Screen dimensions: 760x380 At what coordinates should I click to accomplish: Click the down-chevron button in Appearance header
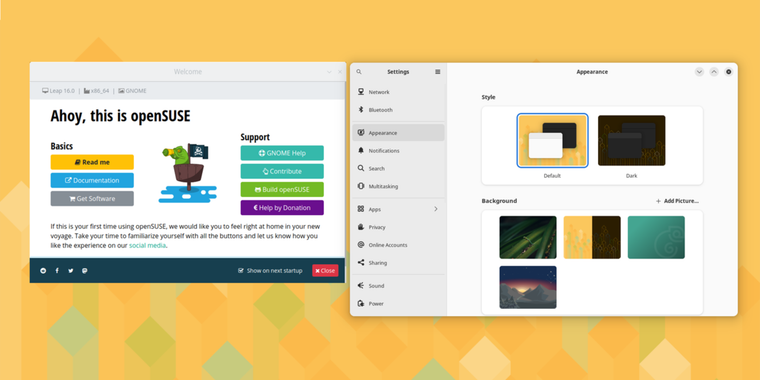[x=699, y=72]
